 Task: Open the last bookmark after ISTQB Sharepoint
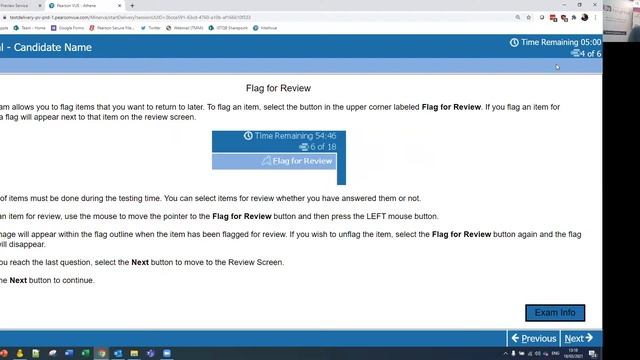point(265,28)
